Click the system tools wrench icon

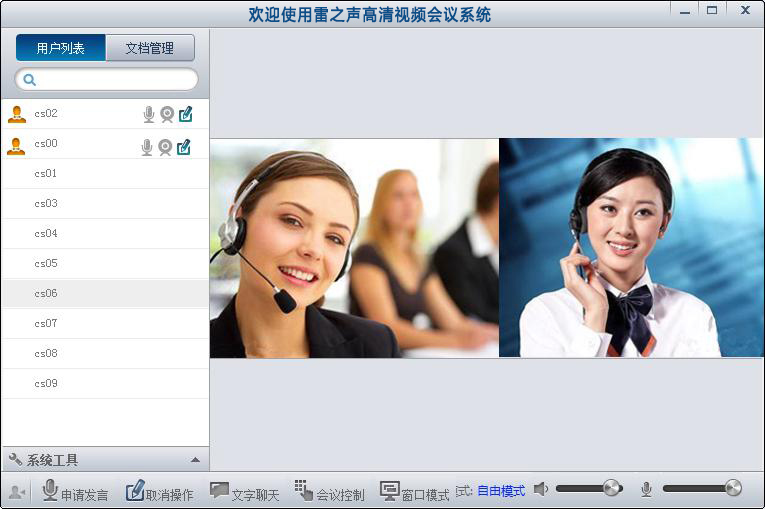15,459
